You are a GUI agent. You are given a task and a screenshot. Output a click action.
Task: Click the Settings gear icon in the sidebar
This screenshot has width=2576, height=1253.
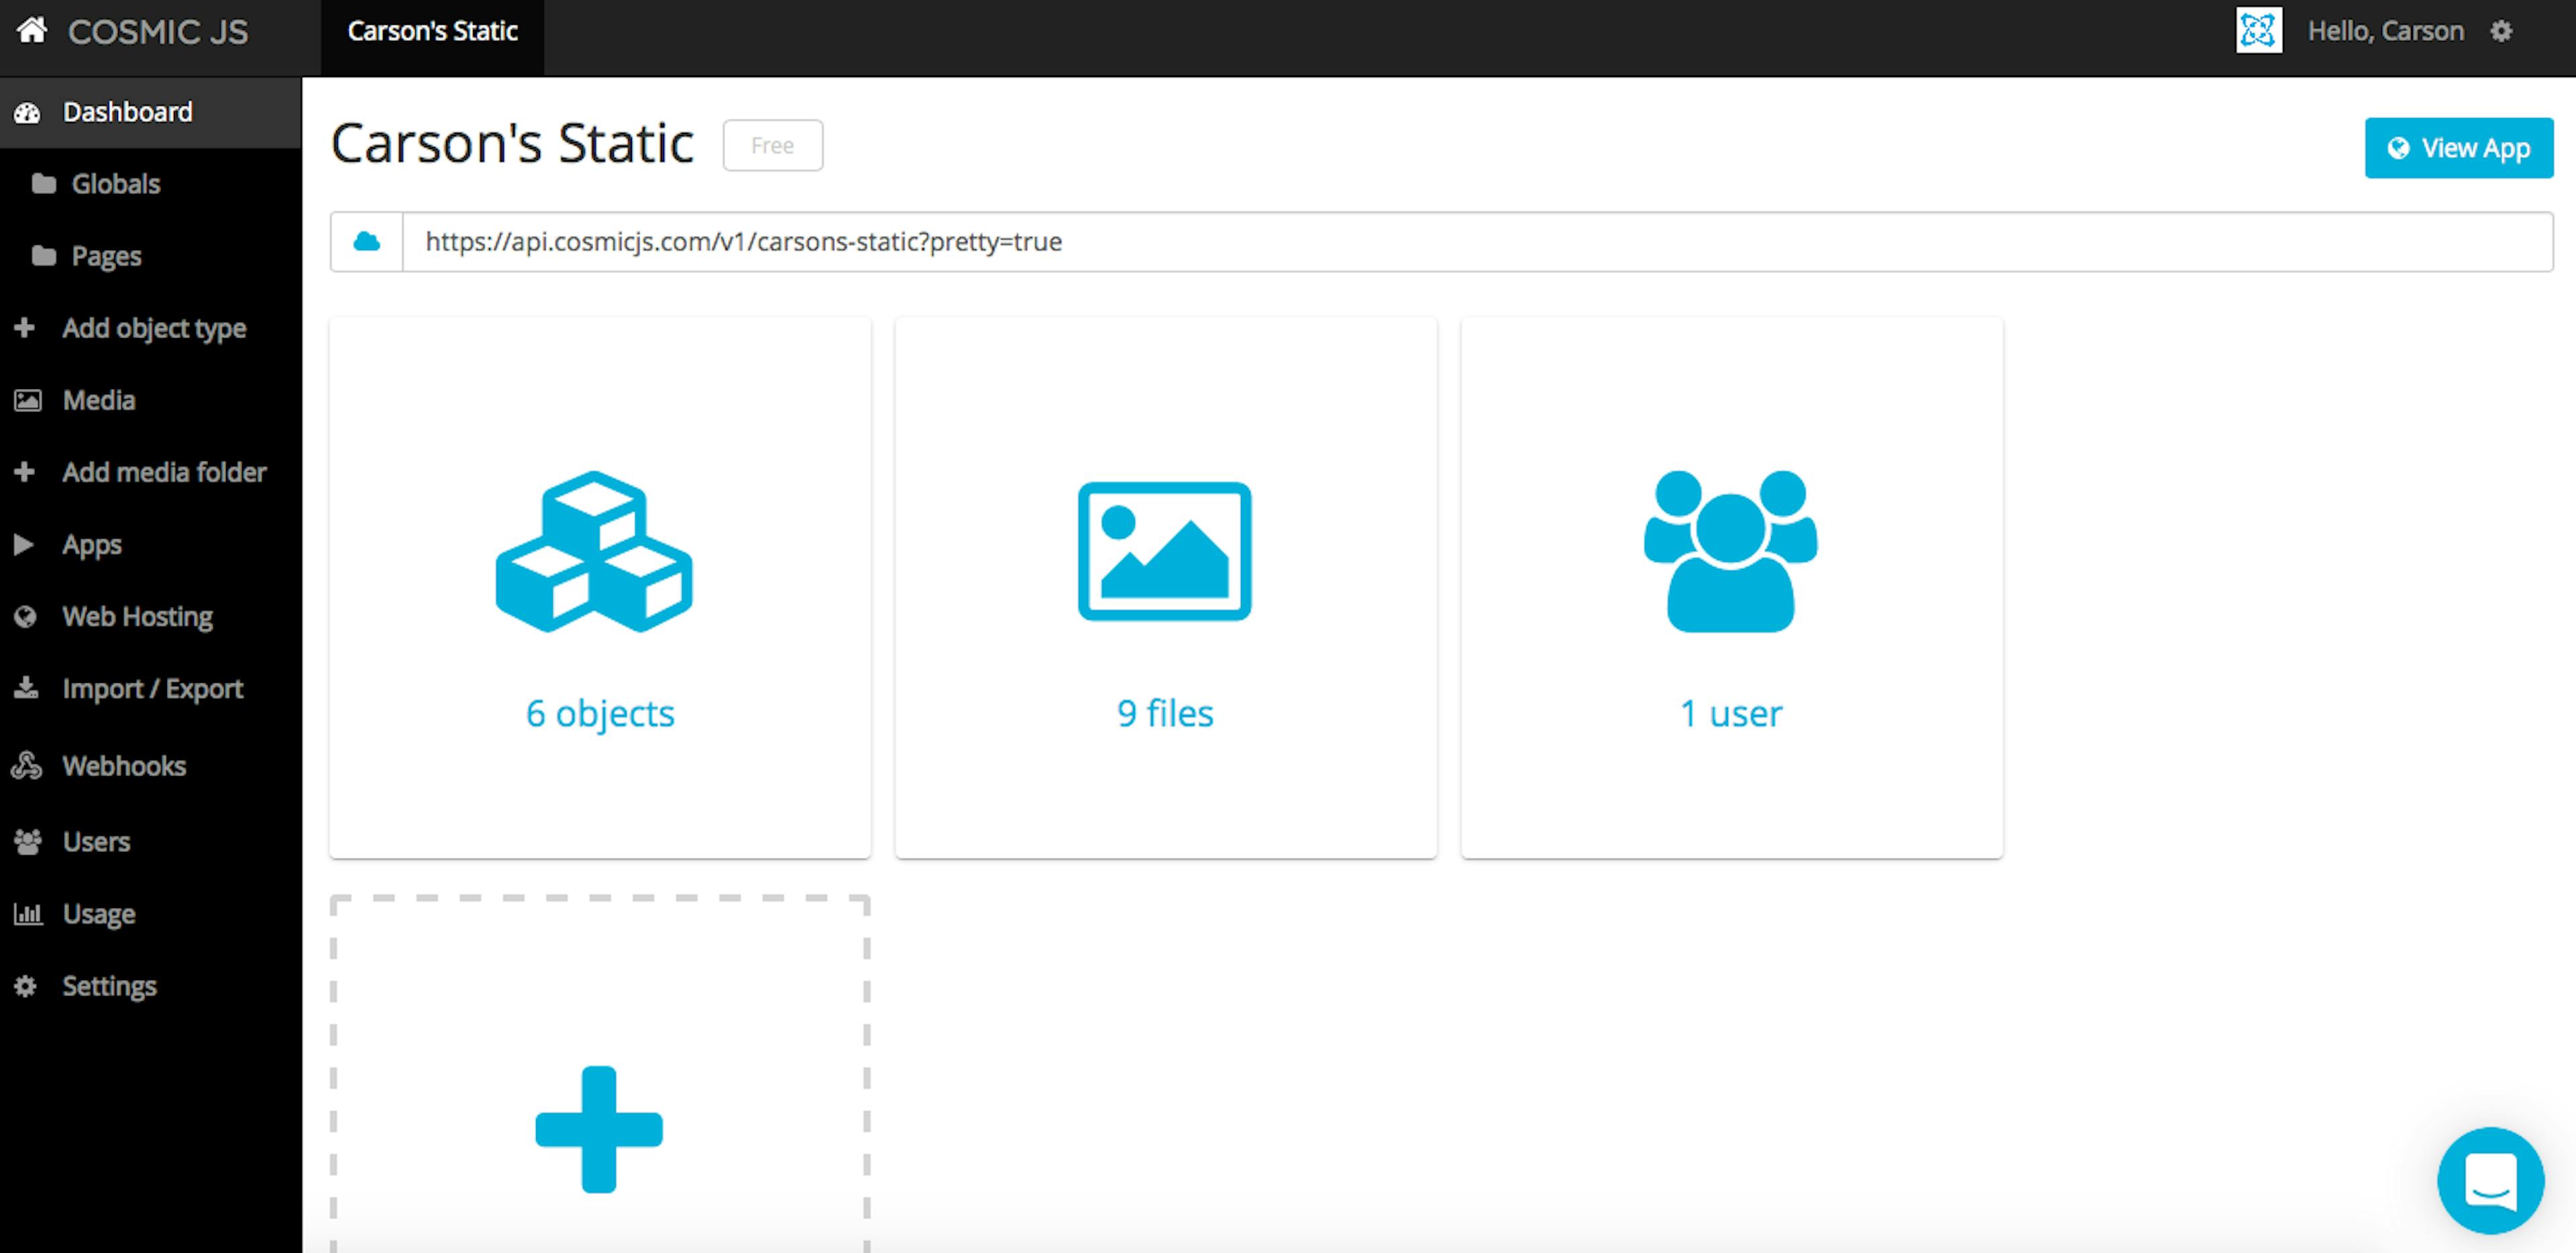25,986
